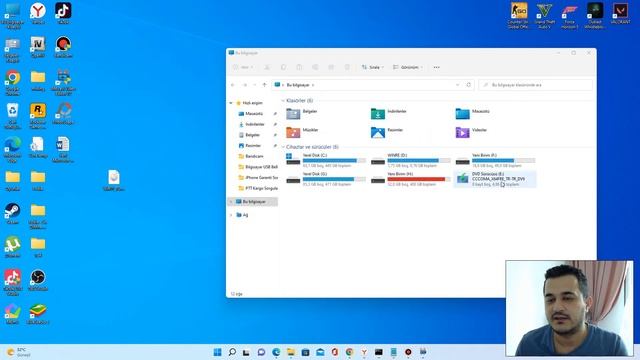Open the Sırala sort dropdown
The width and height of the screenshot is (640, 360).
tap(372, 67)
